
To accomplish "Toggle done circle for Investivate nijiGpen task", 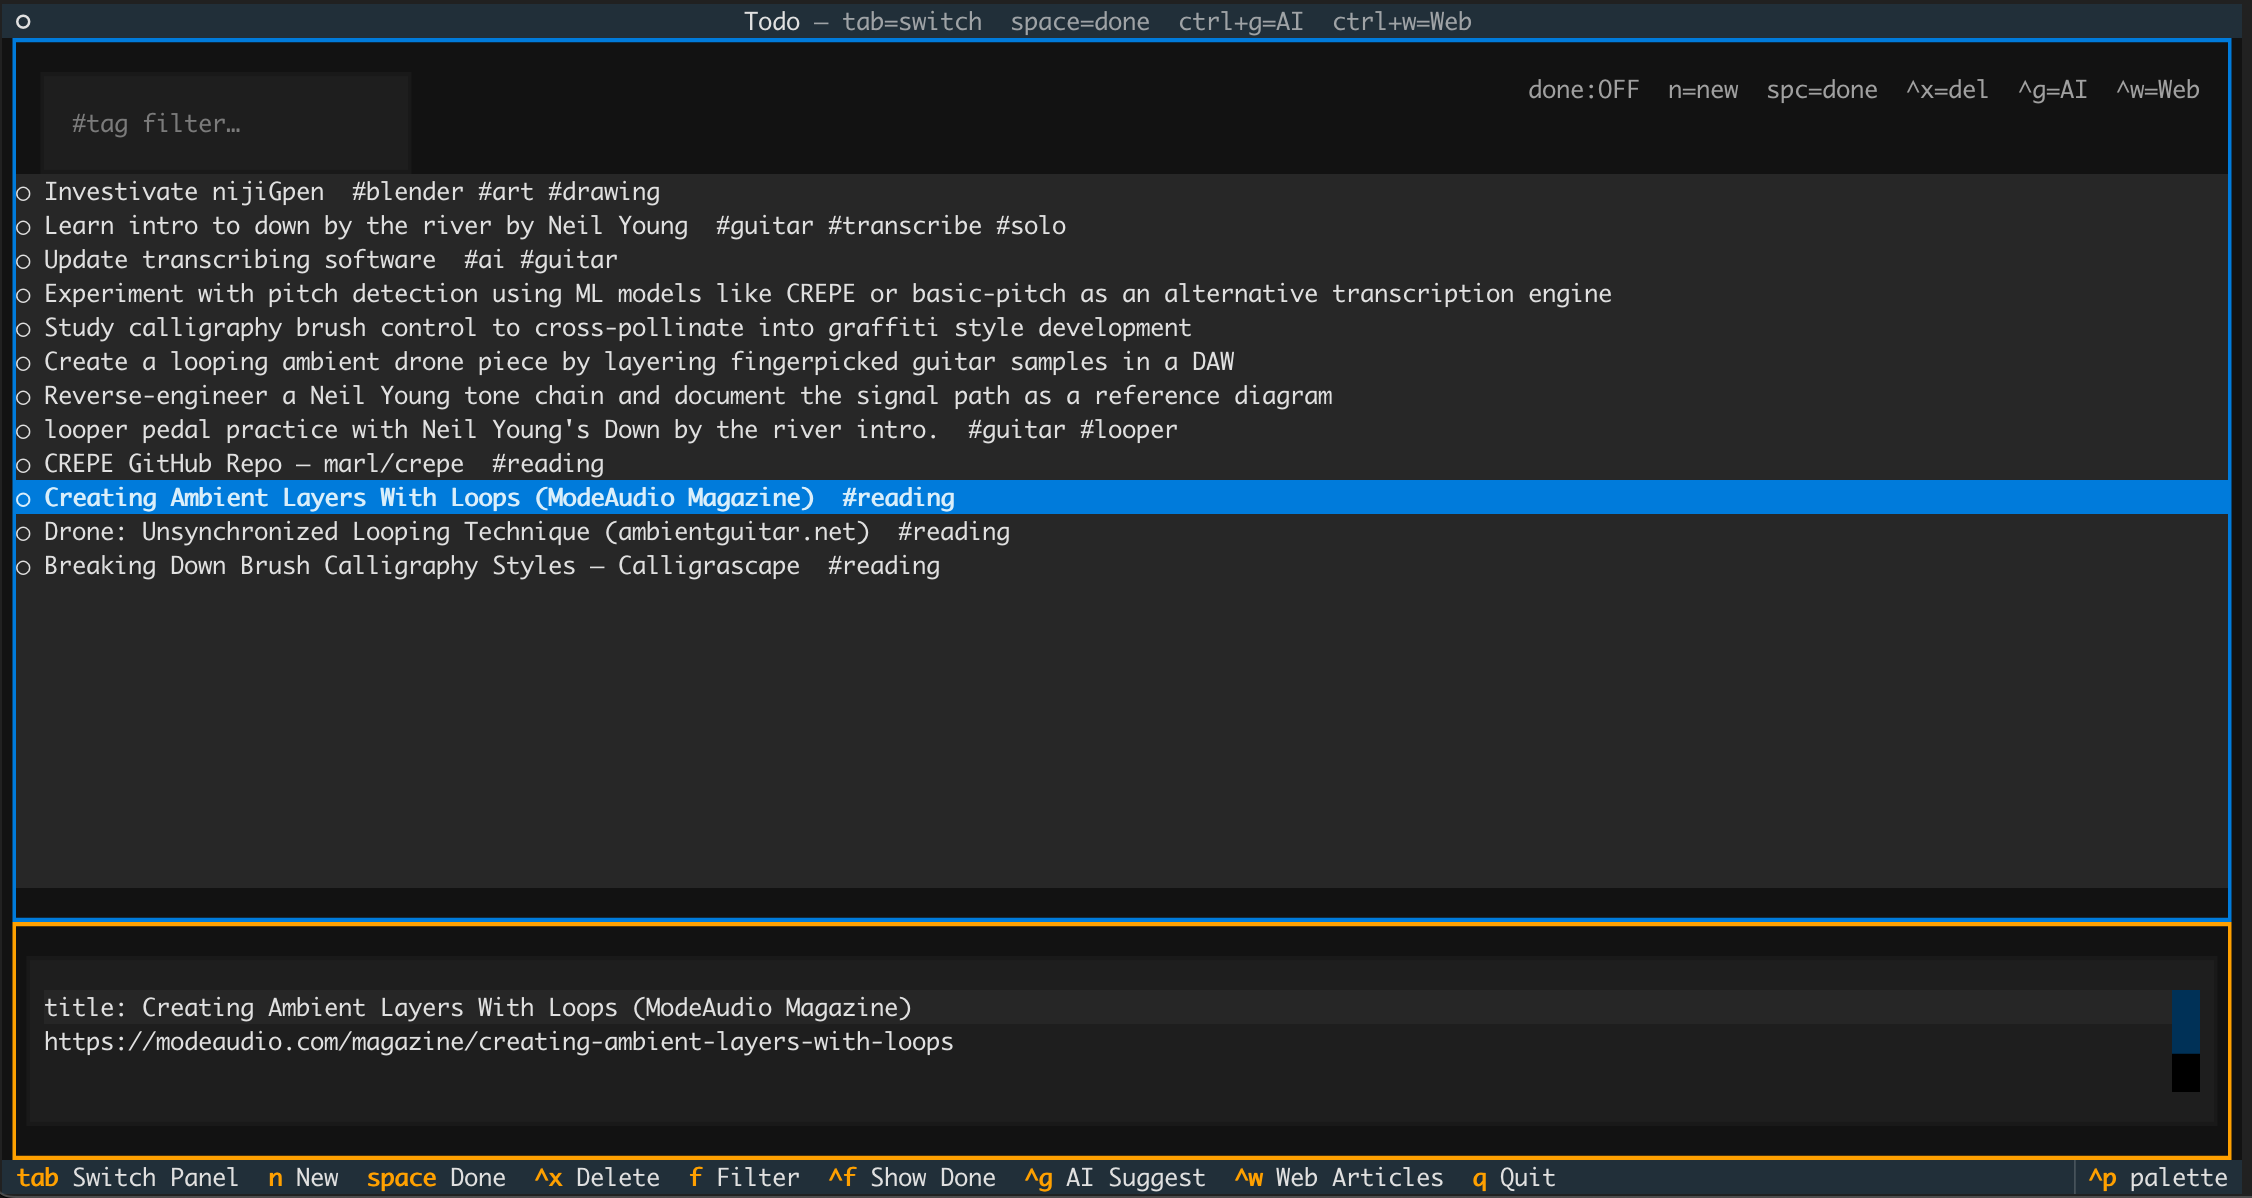I will (24, 193).
